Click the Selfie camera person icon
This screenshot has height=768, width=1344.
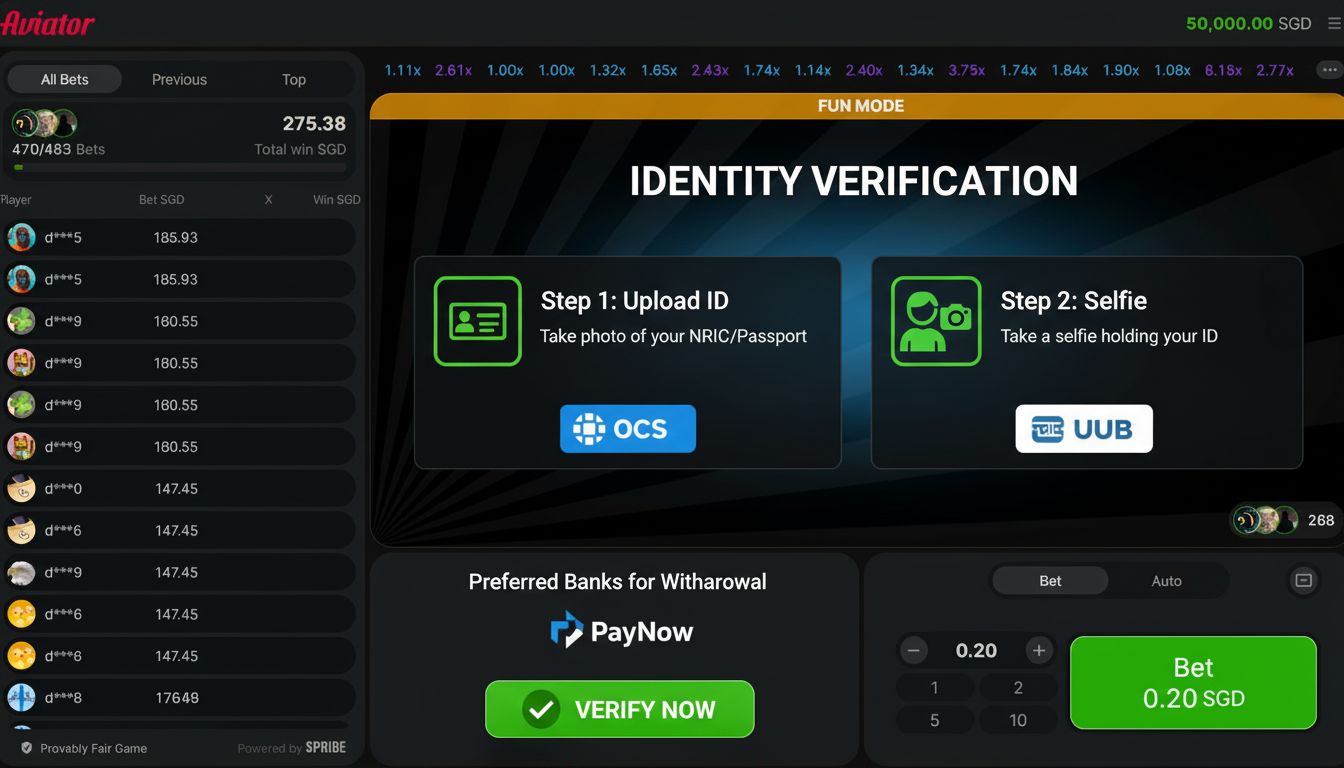tap(935, 321)
